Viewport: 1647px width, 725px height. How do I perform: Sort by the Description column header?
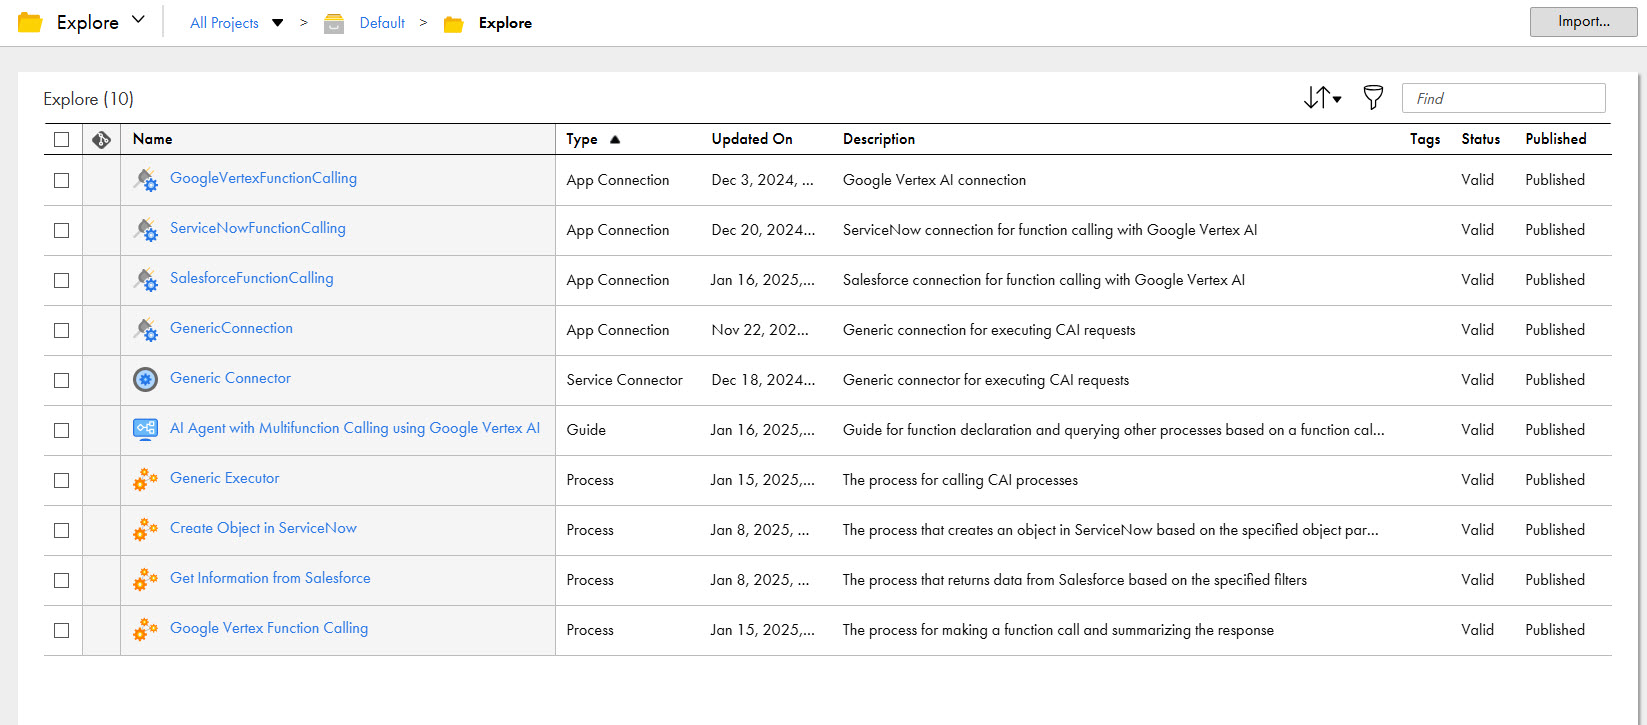pyautogui.click(x=879, y=139)
